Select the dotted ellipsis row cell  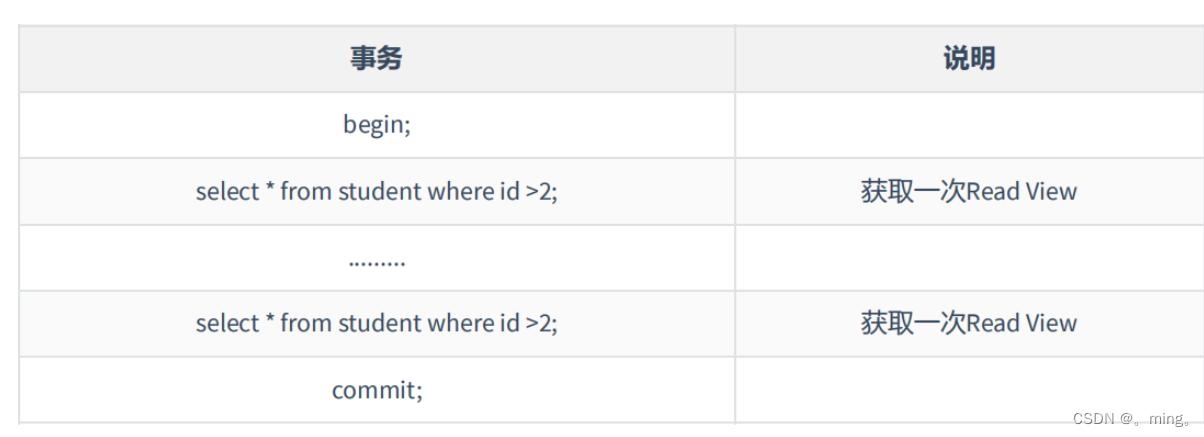(376, 259)
